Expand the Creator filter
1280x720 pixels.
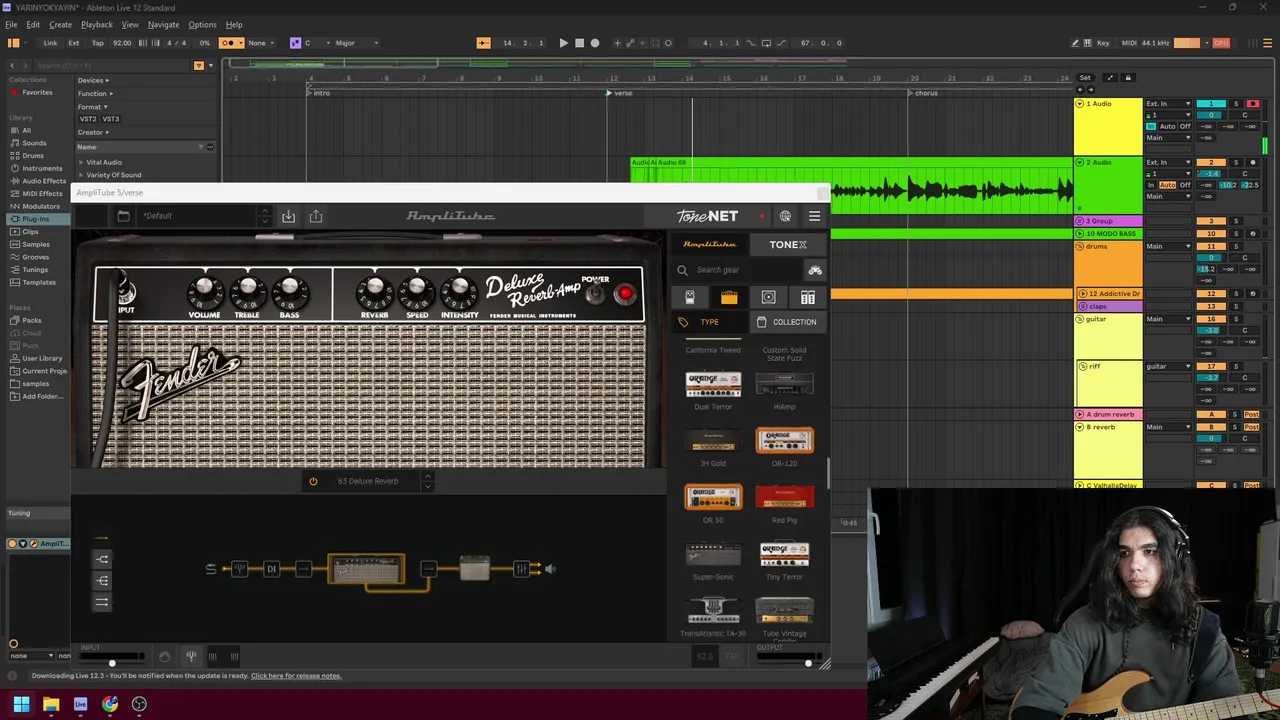pyautogui.click(x=93, y=132)
